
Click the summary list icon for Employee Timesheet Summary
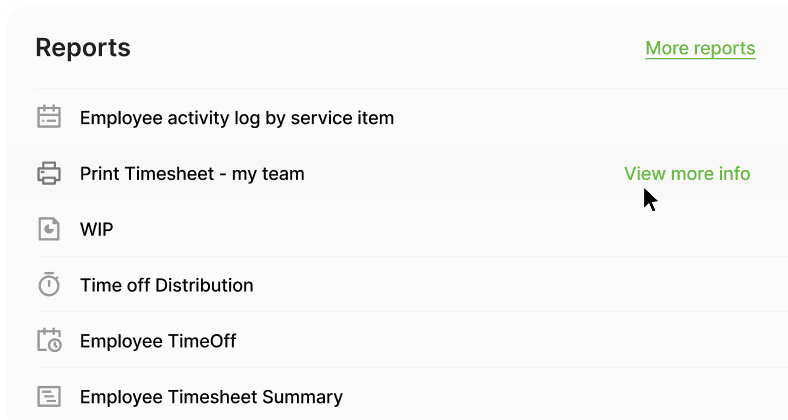pos(49,396)
